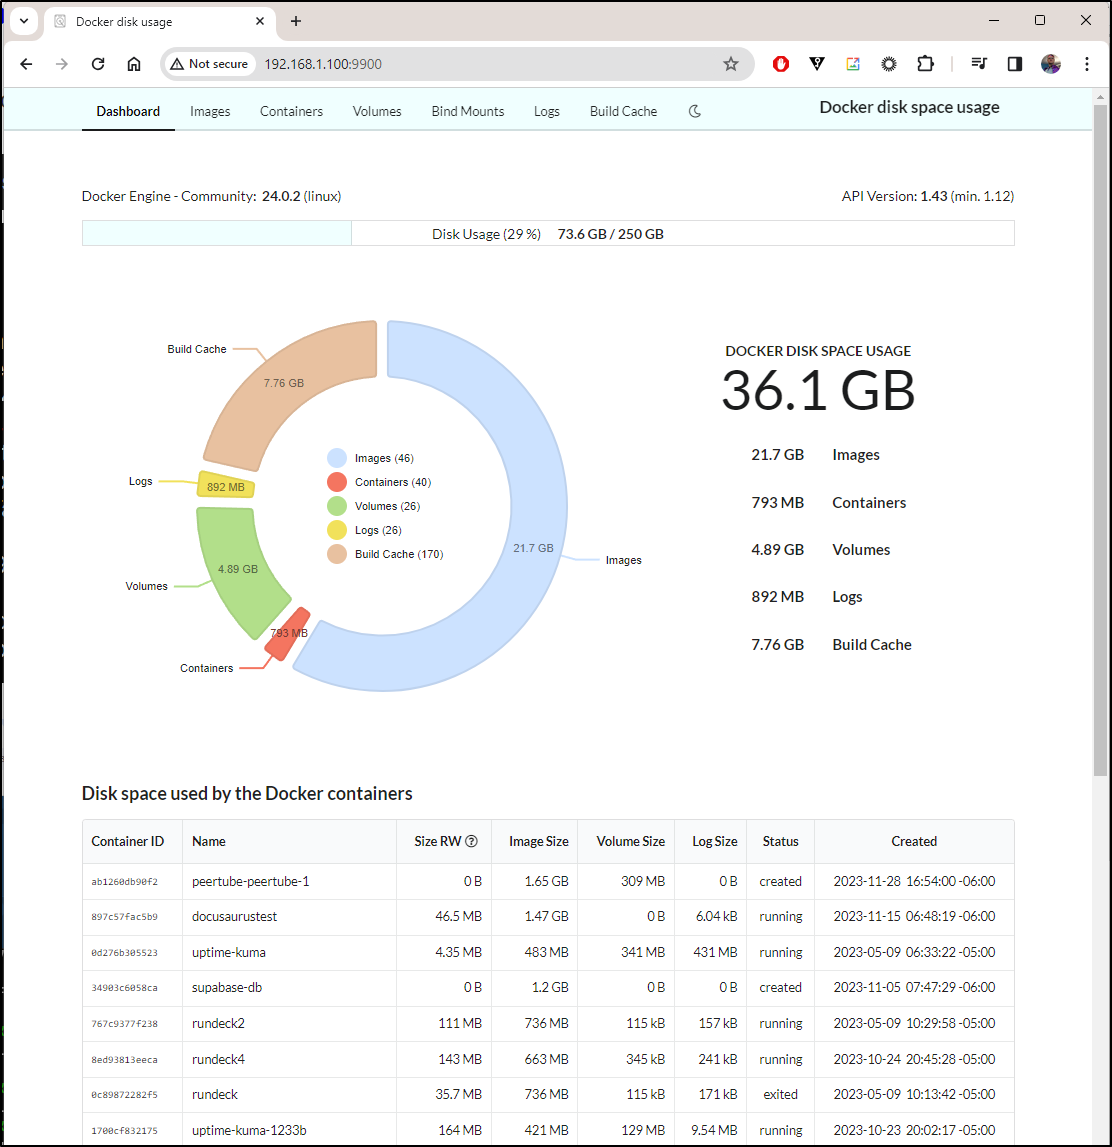1112x1147 pixels.
Task: Toggle the Containers (40) legend swatch
Action: (337, 482)
